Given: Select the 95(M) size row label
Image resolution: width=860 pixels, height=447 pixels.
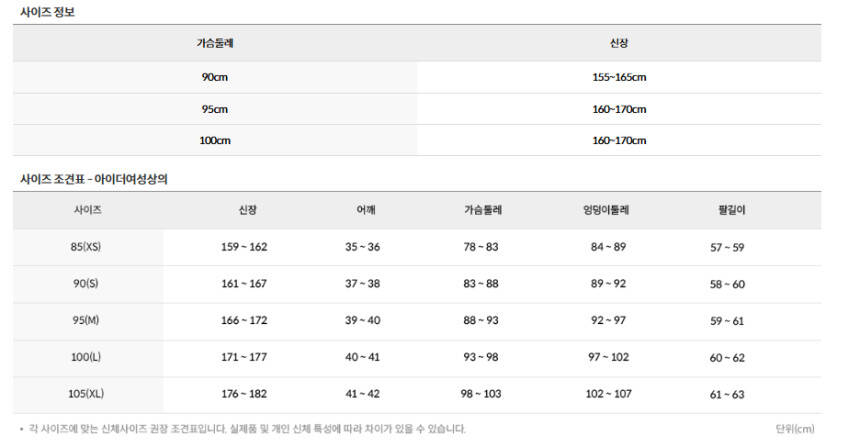Looking at the screenshot, I should pos(86,321).
